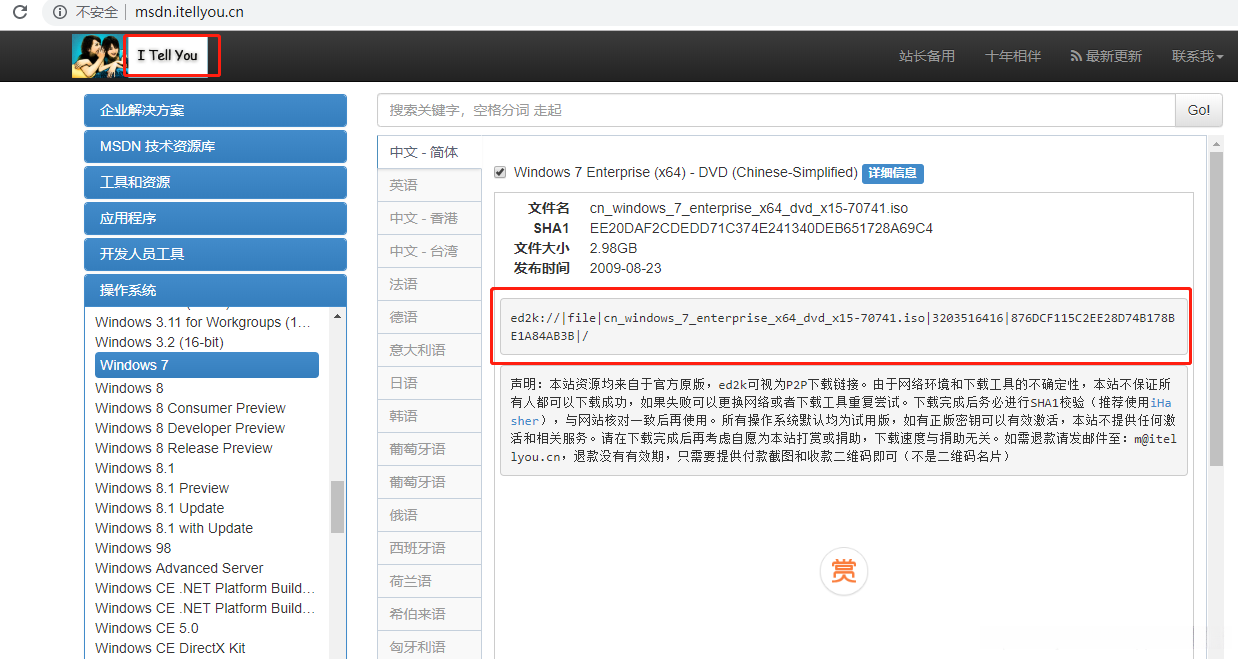Switch to the 韩语 language tab
Viewport: 1238px width, 659px height.
429,416
